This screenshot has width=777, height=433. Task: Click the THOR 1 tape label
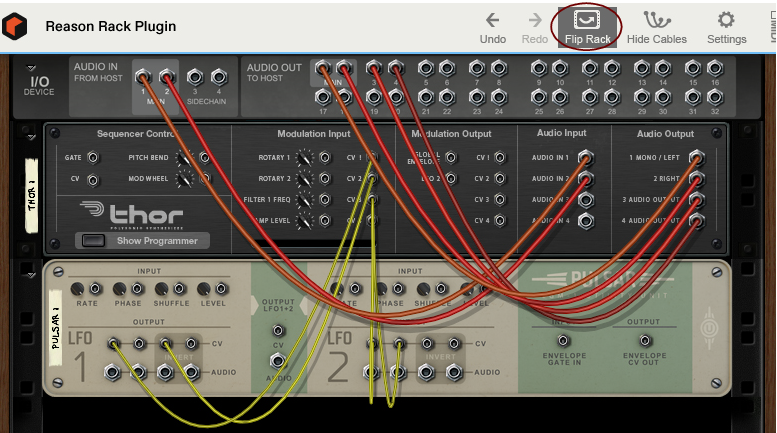coord(31,196)
